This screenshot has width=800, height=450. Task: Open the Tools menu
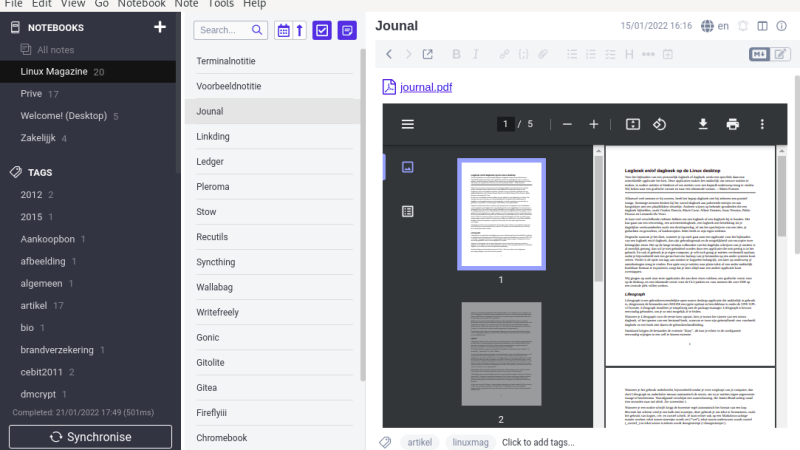220,4
